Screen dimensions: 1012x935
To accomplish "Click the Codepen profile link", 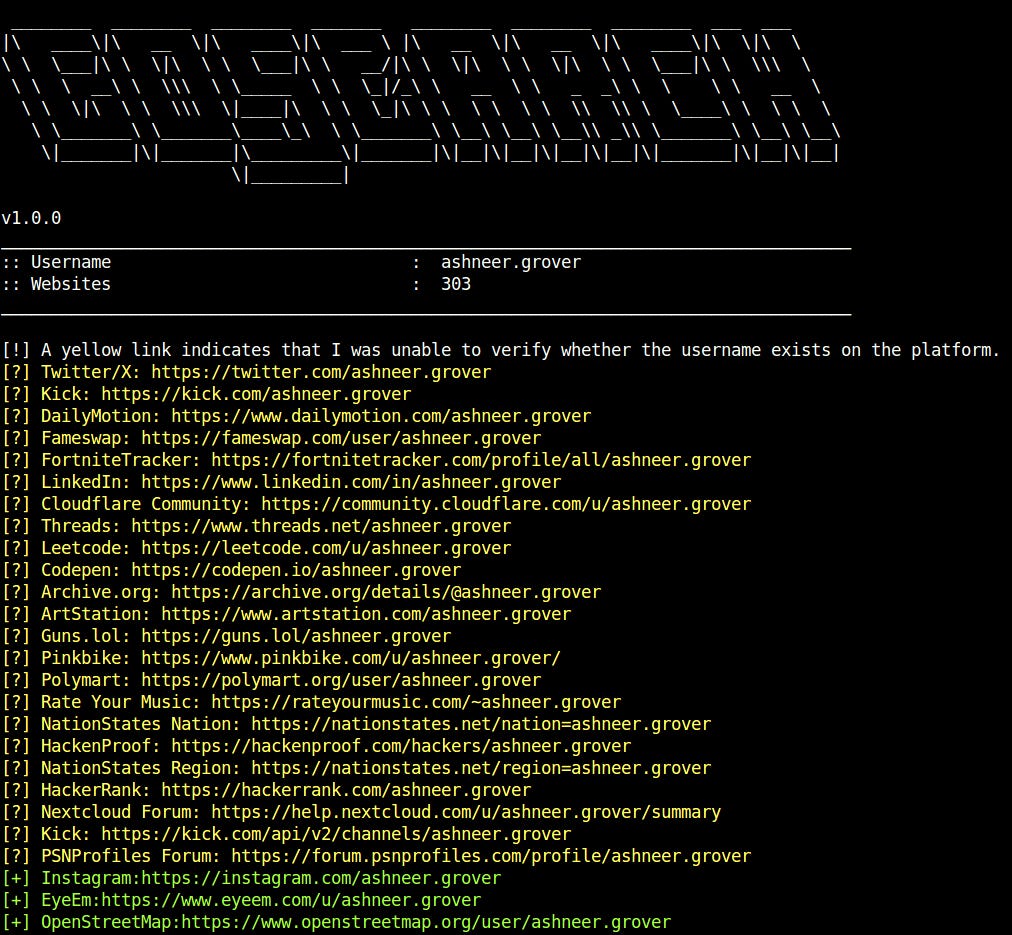I will (296, 570).
